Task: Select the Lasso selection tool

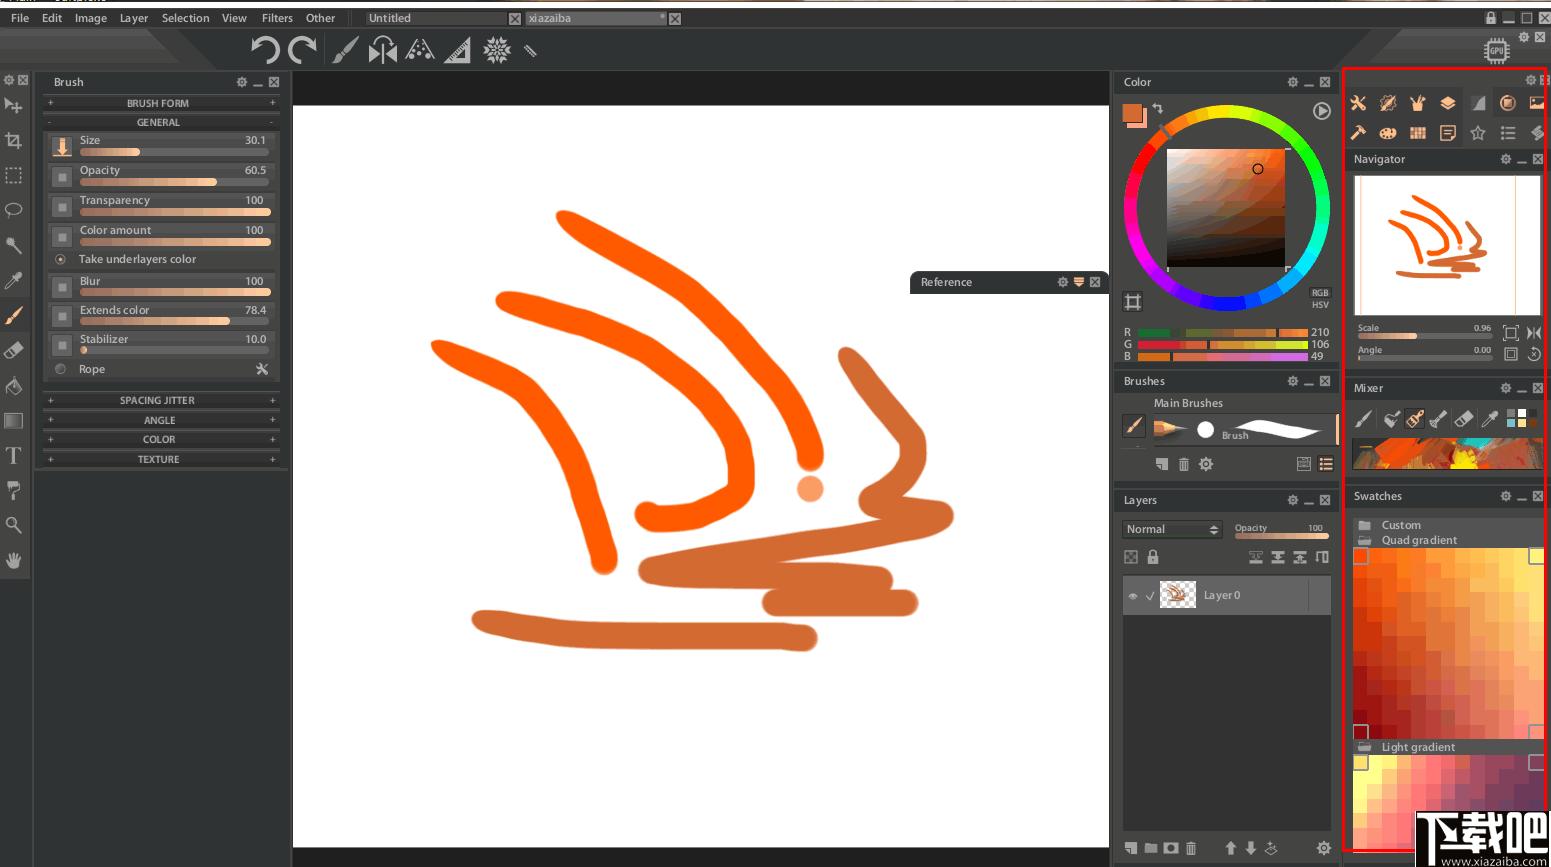Action: (x=14, y=210)
